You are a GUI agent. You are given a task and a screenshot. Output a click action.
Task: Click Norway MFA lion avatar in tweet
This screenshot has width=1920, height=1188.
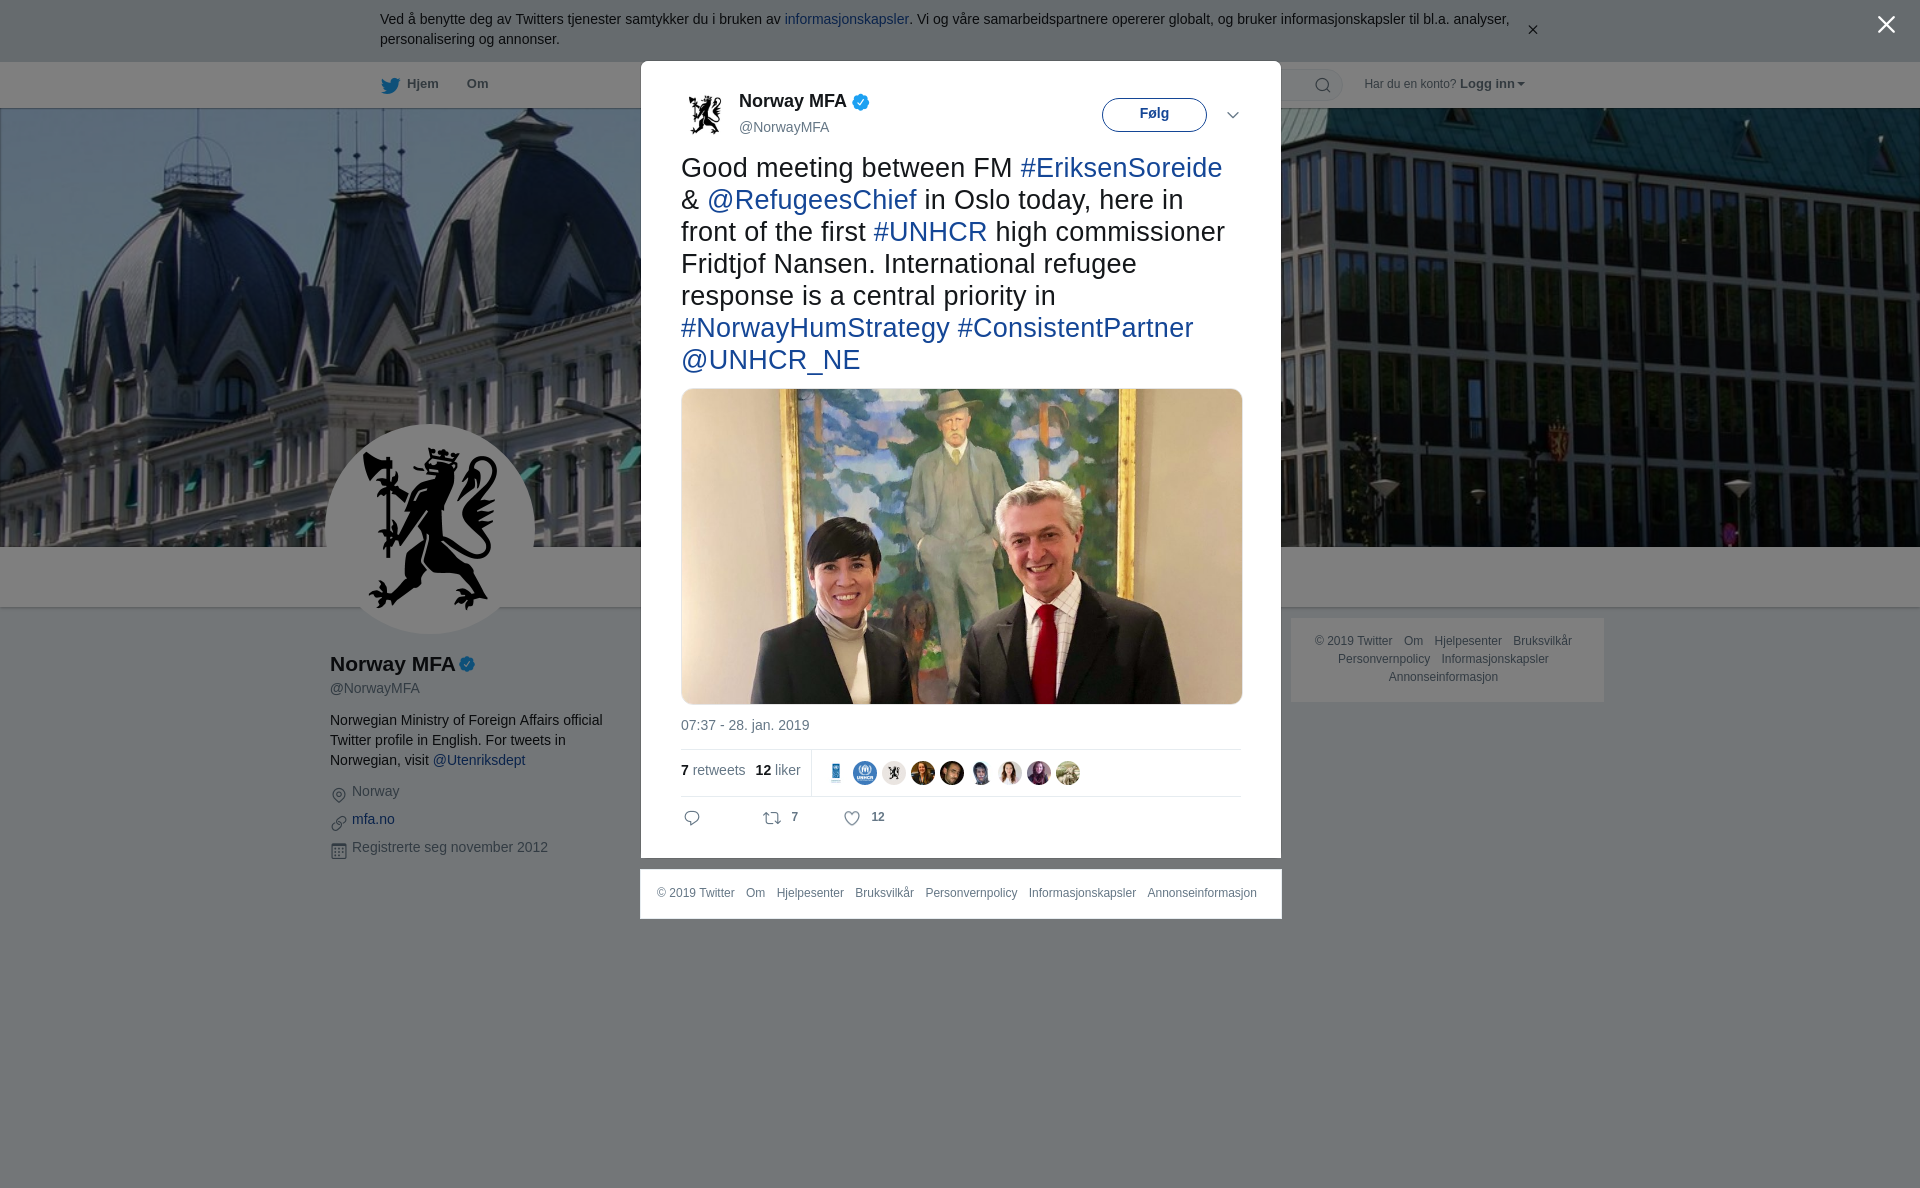[705, 114]
